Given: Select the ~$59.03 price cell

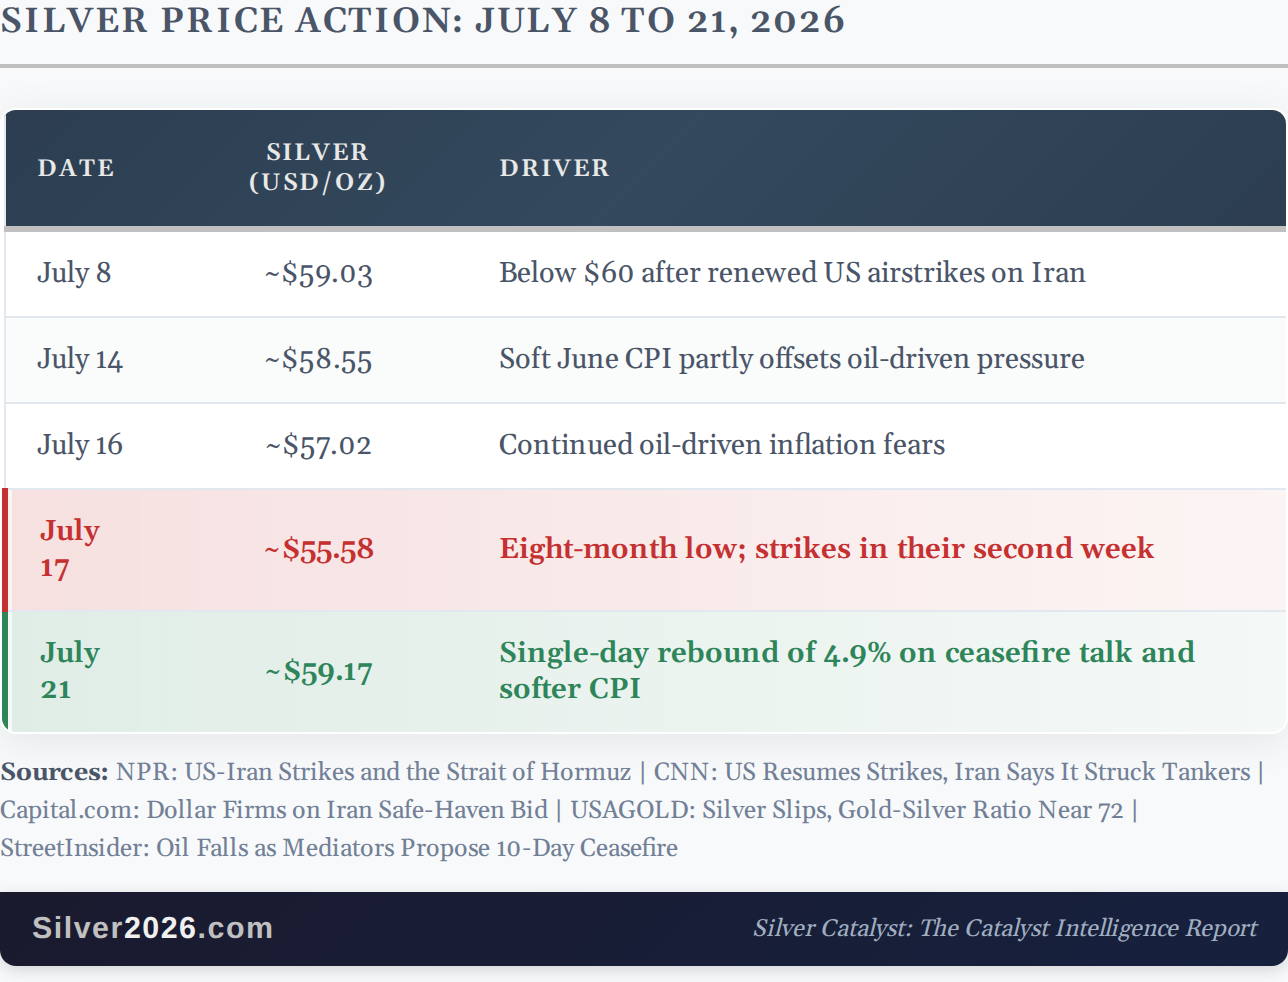Looking at the screenshot, I should pos(319,274).
